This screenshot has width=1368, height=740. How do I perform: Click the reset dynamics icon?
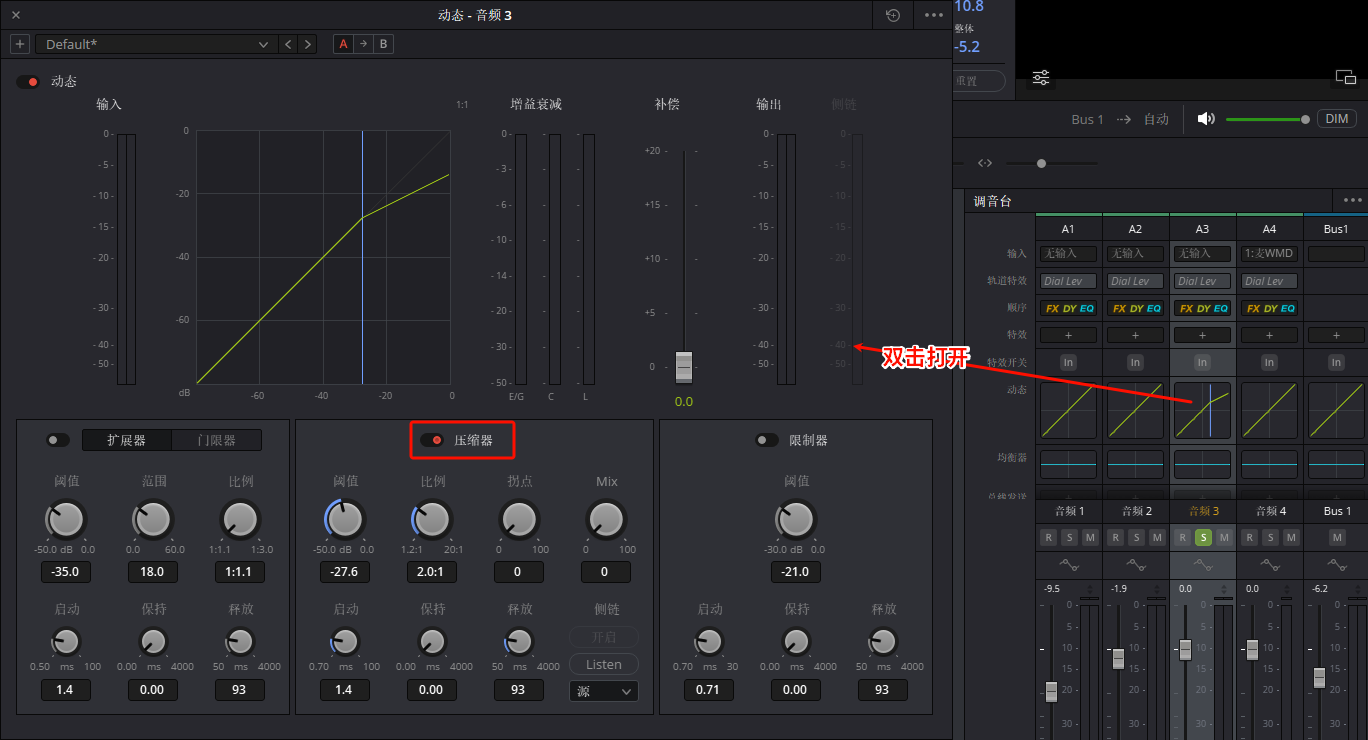tap(893, 15)
